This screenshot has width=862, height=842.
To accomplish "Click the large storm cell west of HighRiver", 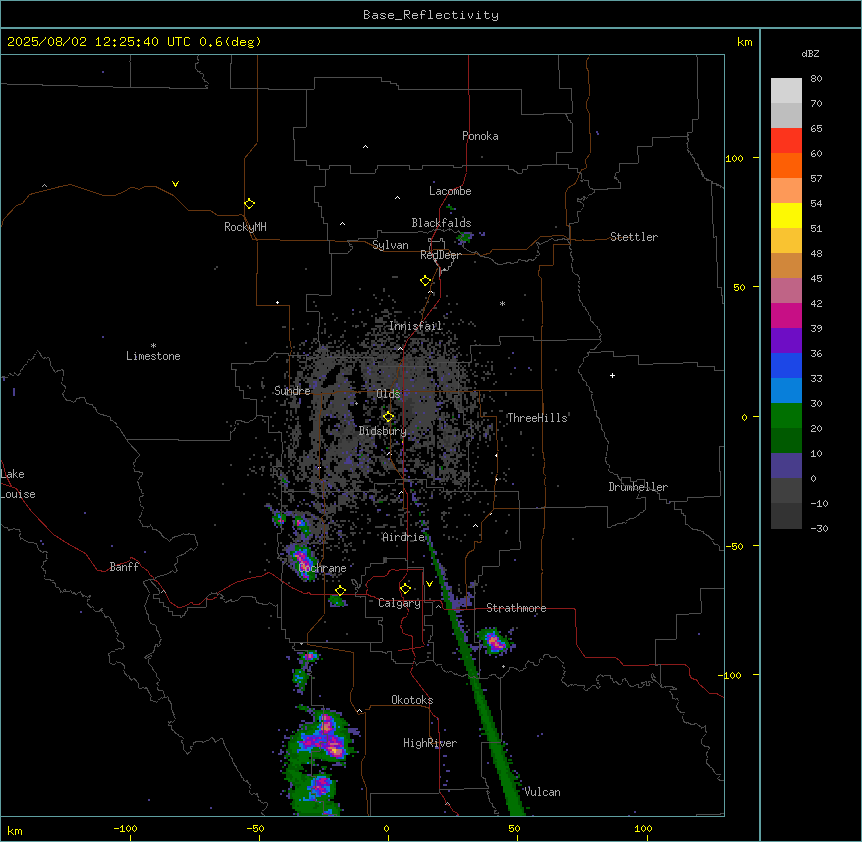I will coord(322,736).
